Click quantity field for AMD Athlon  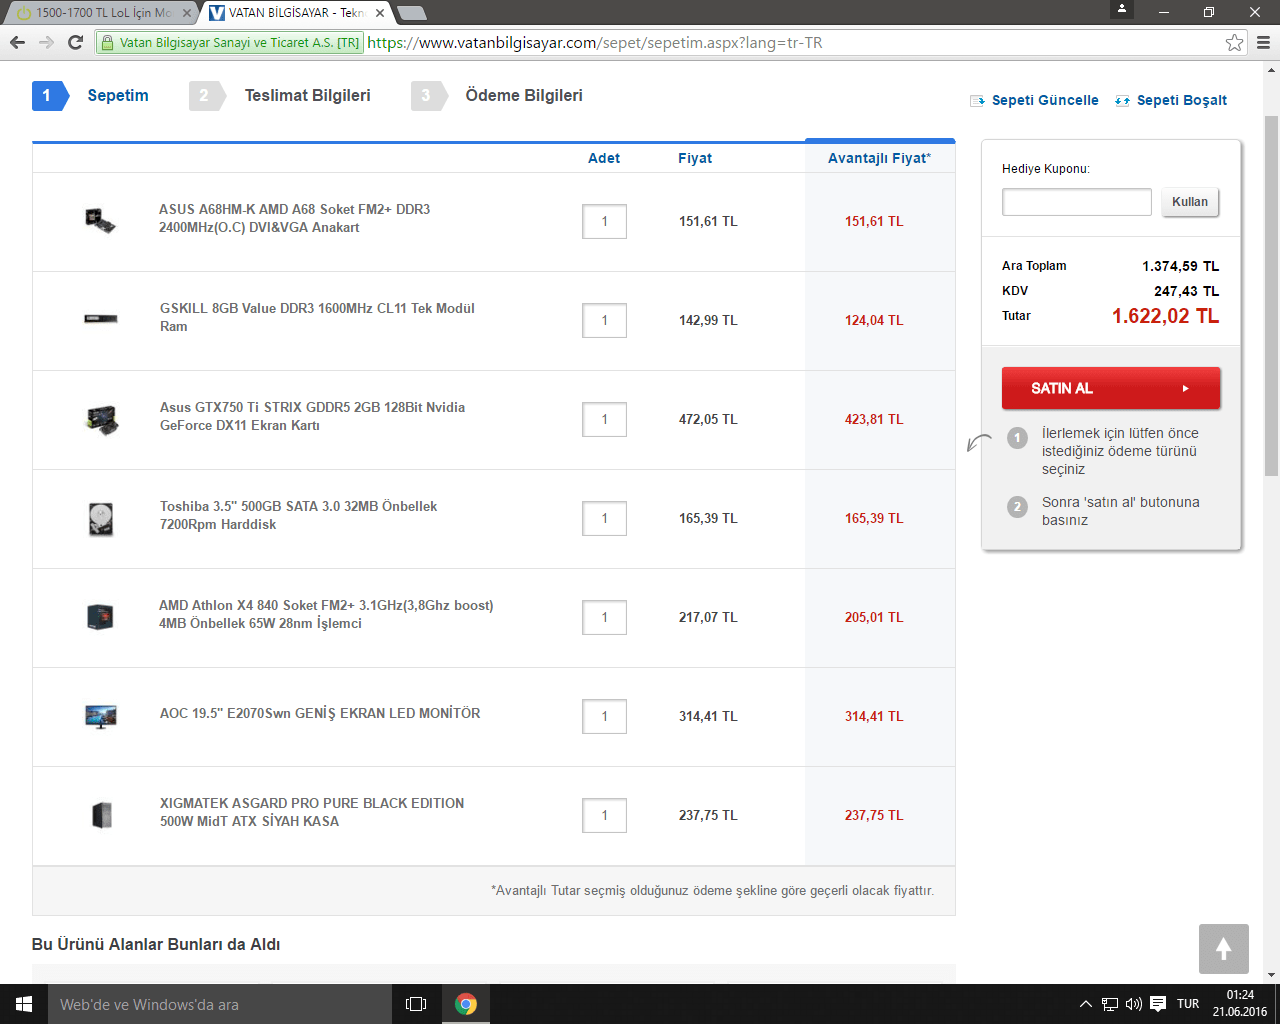[x=604, y=617]
